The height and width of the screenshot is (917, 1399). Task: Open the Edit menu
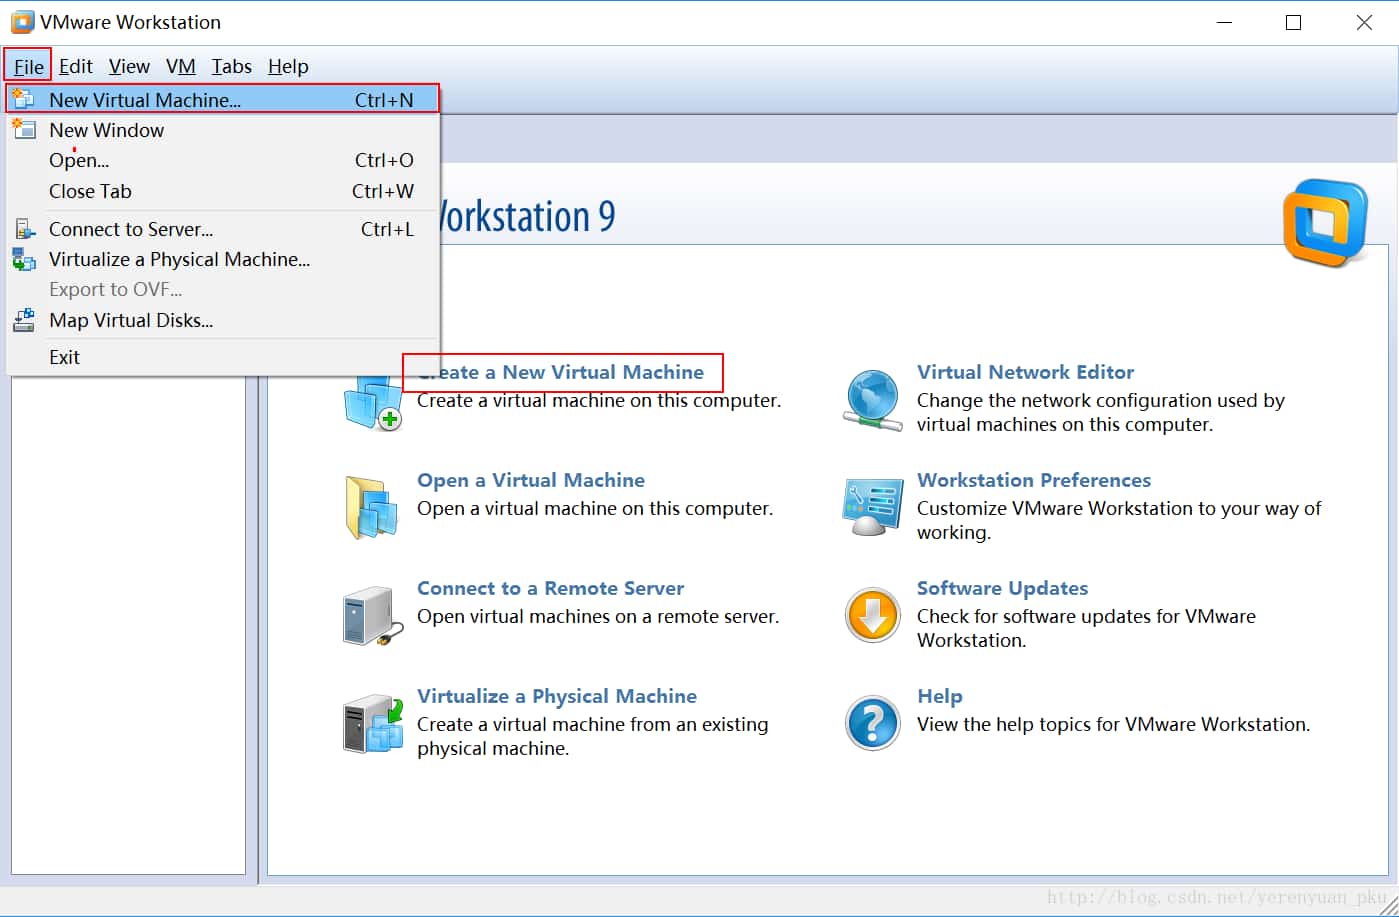75,66
